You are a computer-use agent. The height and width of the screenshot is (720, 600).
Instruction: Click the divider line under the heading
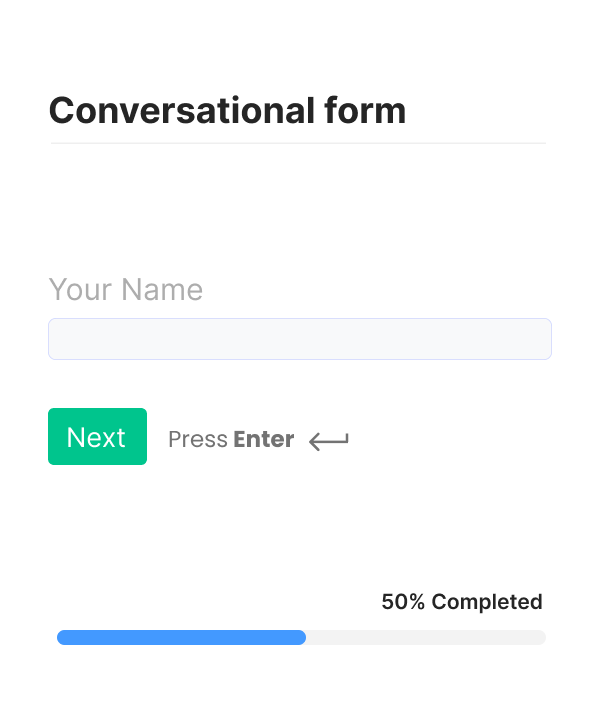point(298,143)
